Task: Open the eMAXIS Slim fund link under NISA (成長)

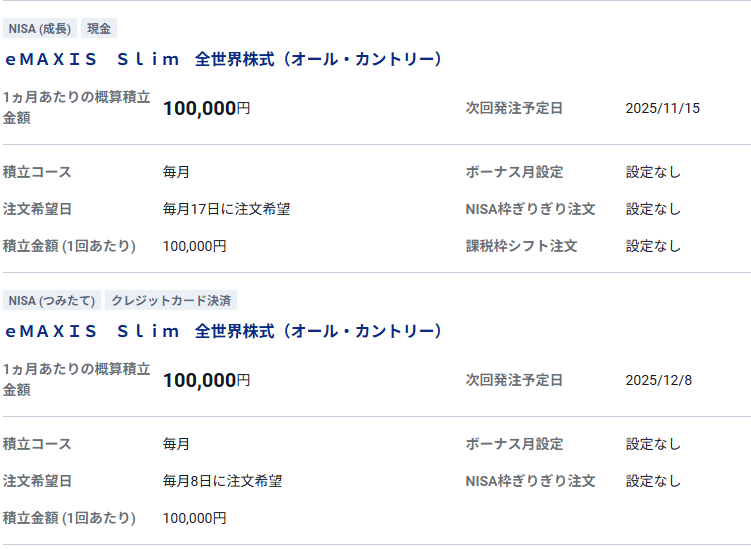Action: (x=223, y=59)
